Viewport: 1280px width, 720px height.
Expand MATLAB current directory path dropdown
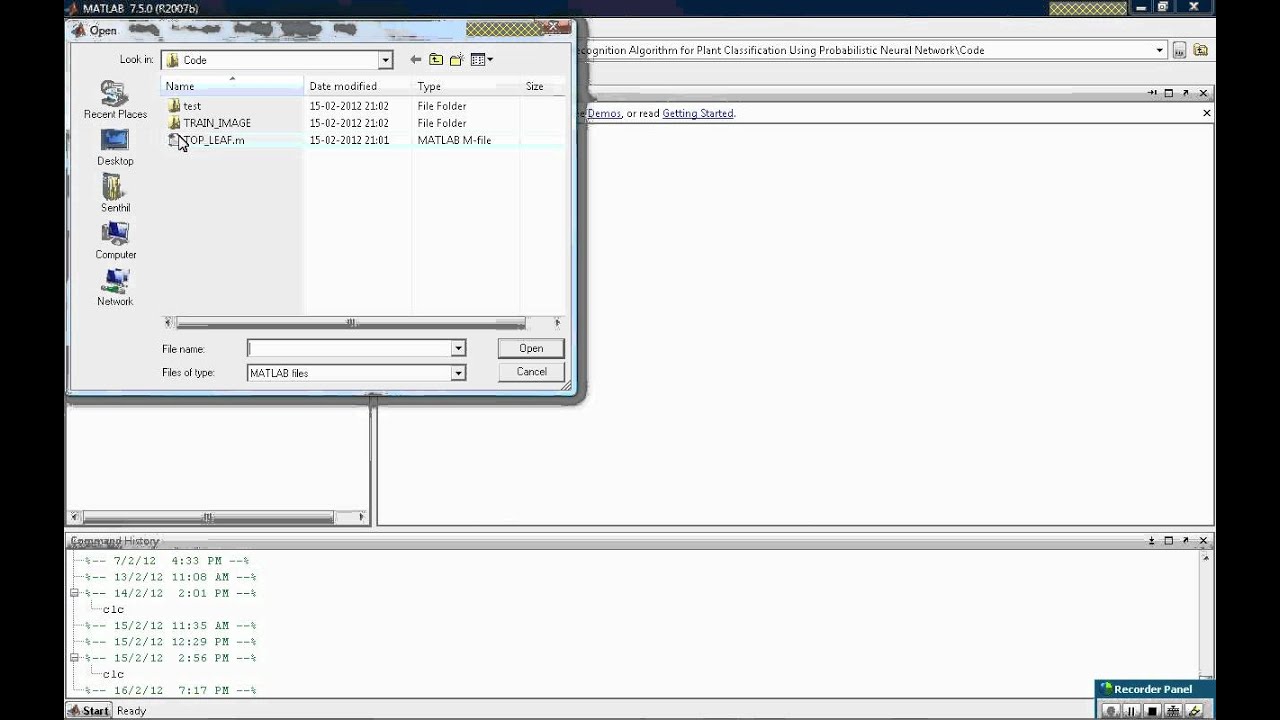pos(1160,50)
